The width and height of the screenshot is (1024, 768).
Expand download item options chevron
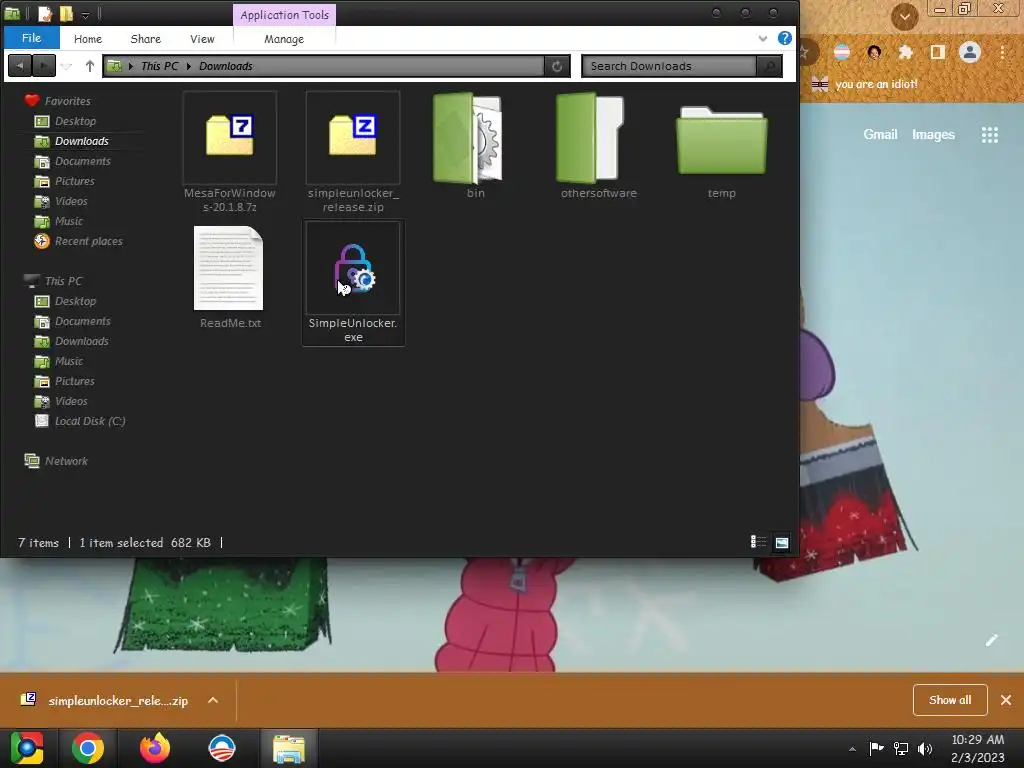pyautogui.click(x=213, y=700)
